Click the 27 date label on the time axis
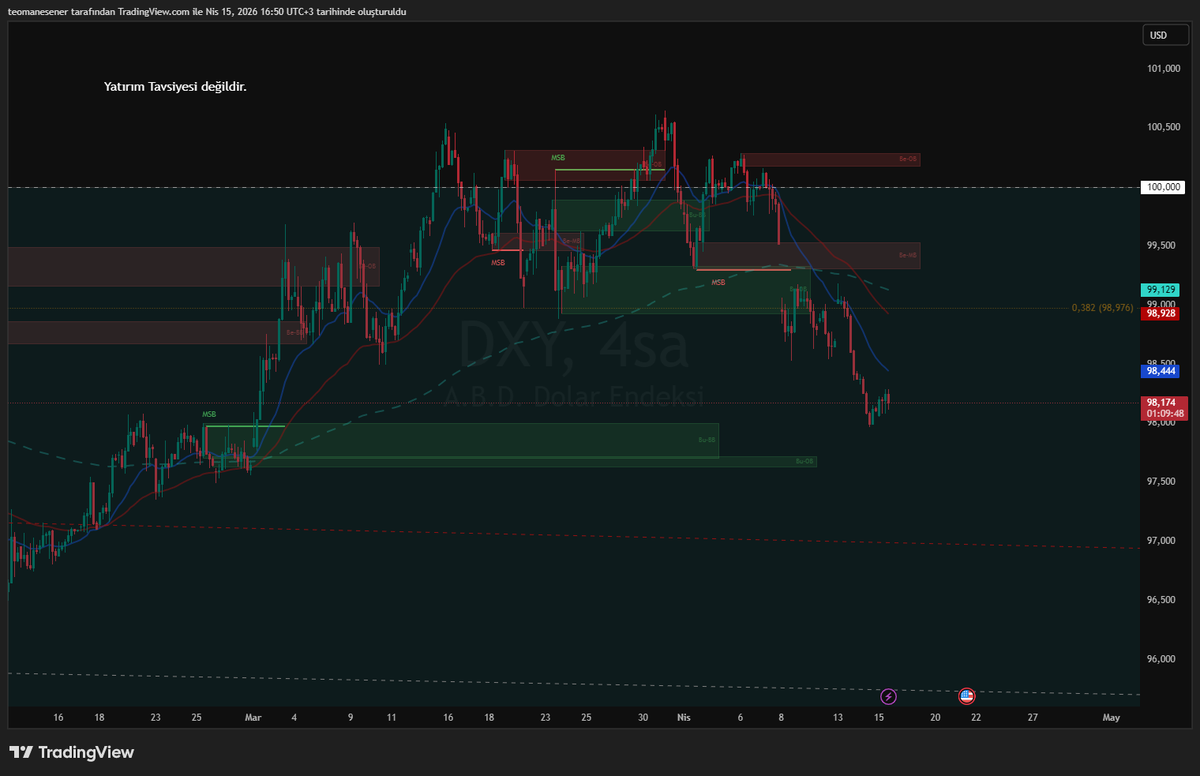 (1032, 717)
